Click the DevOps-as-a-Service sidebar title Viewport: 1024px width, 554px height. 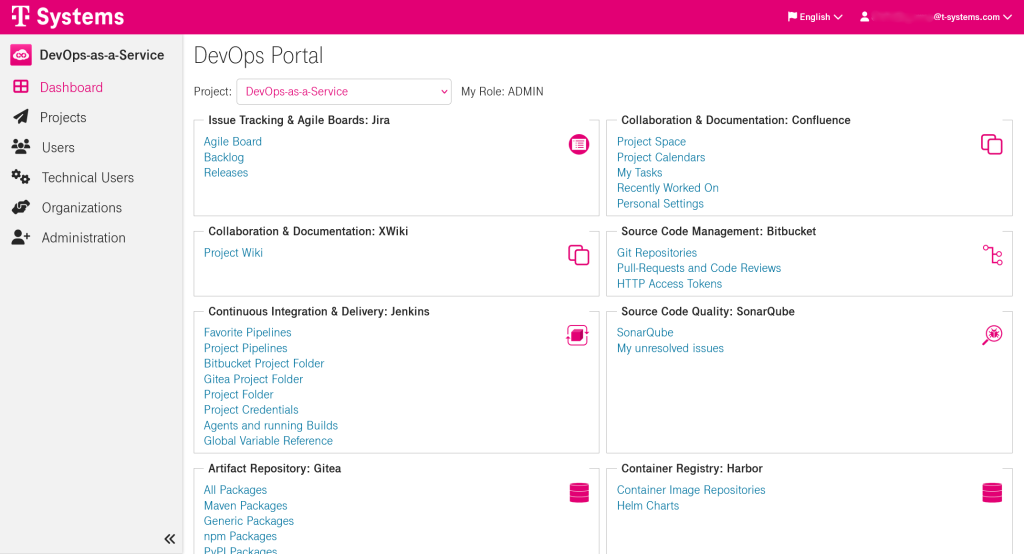coord(102,55)
